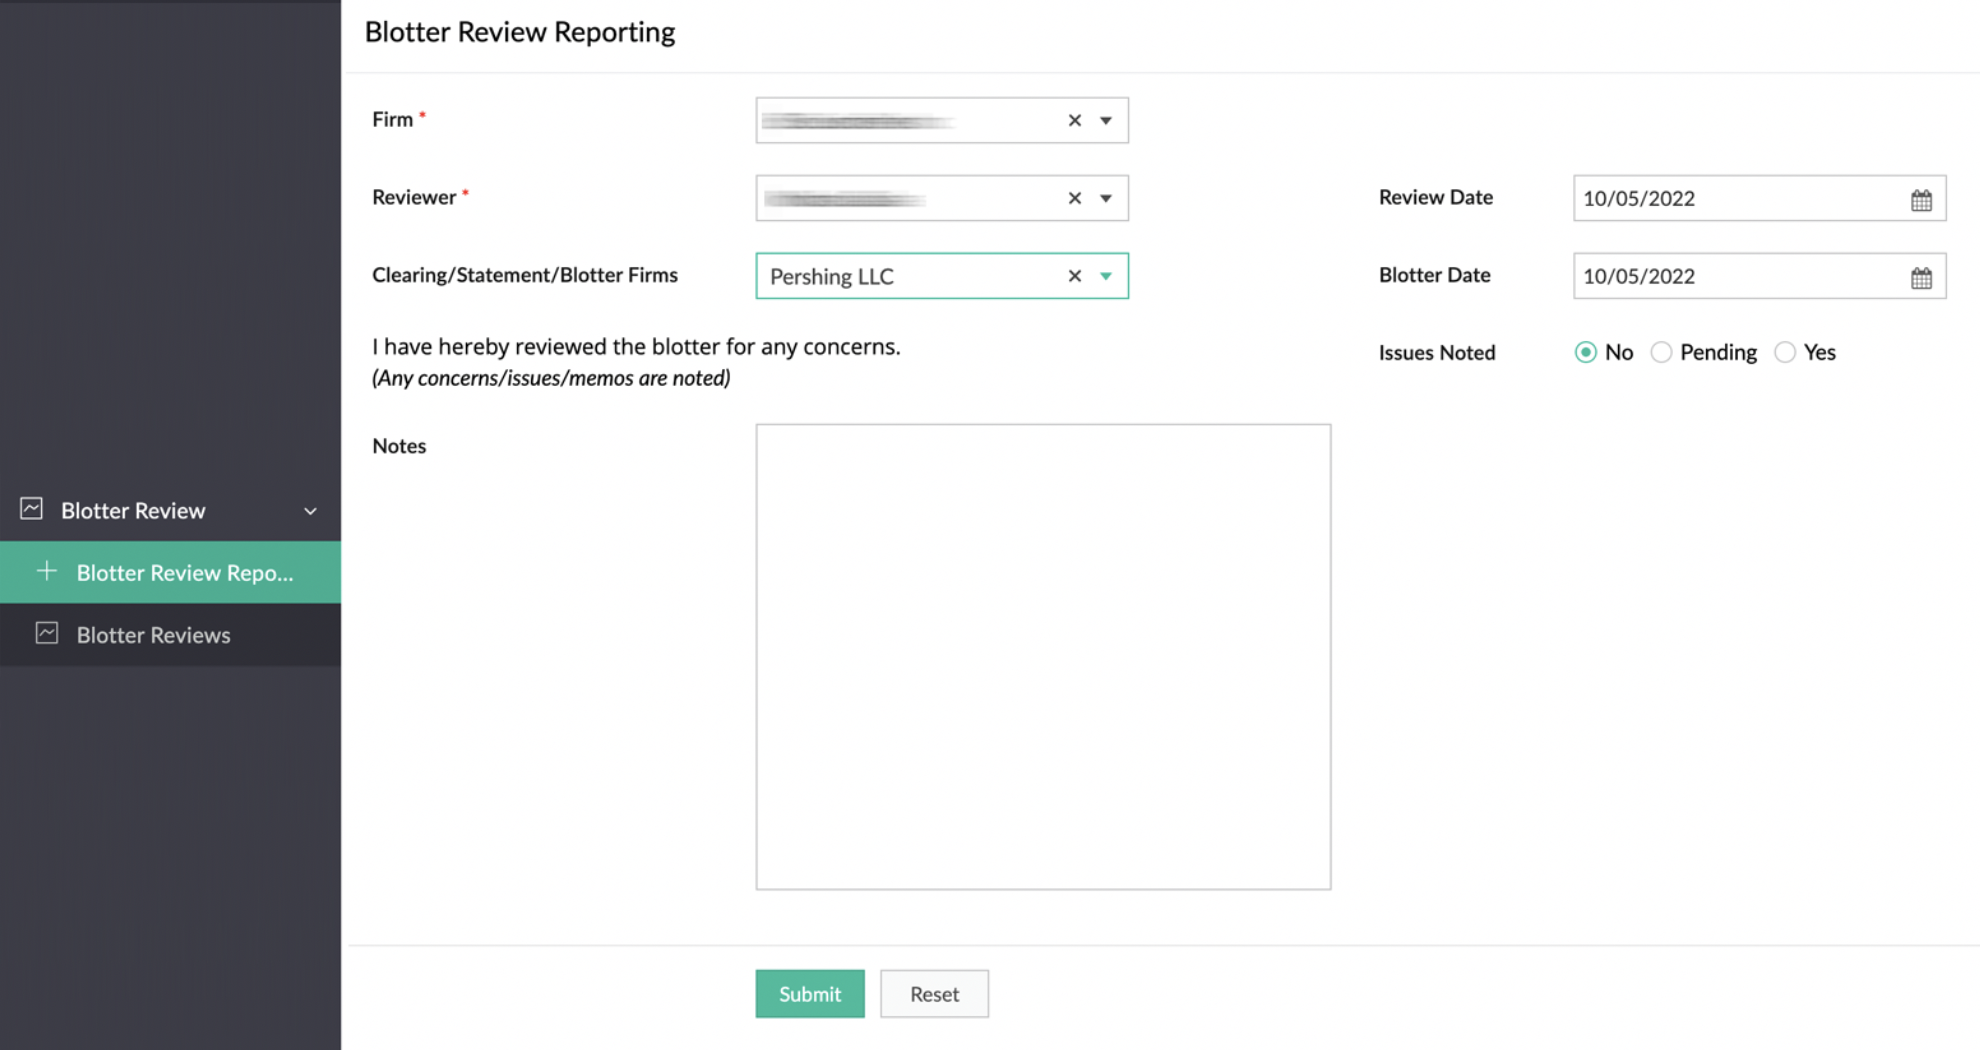
Task: Clear the Pershing LLC selection
Action: coord(1074,276)
